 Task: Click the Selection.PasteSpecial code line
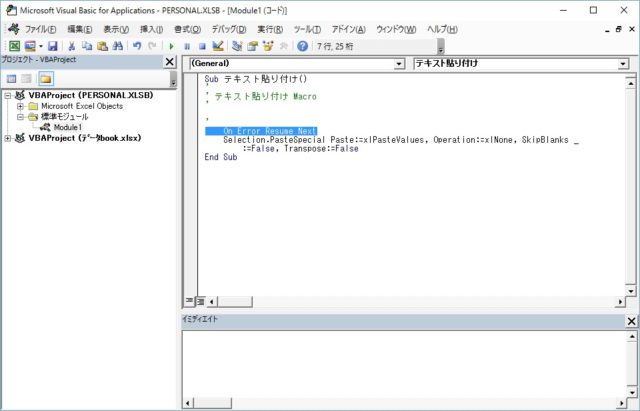point(401,140)
